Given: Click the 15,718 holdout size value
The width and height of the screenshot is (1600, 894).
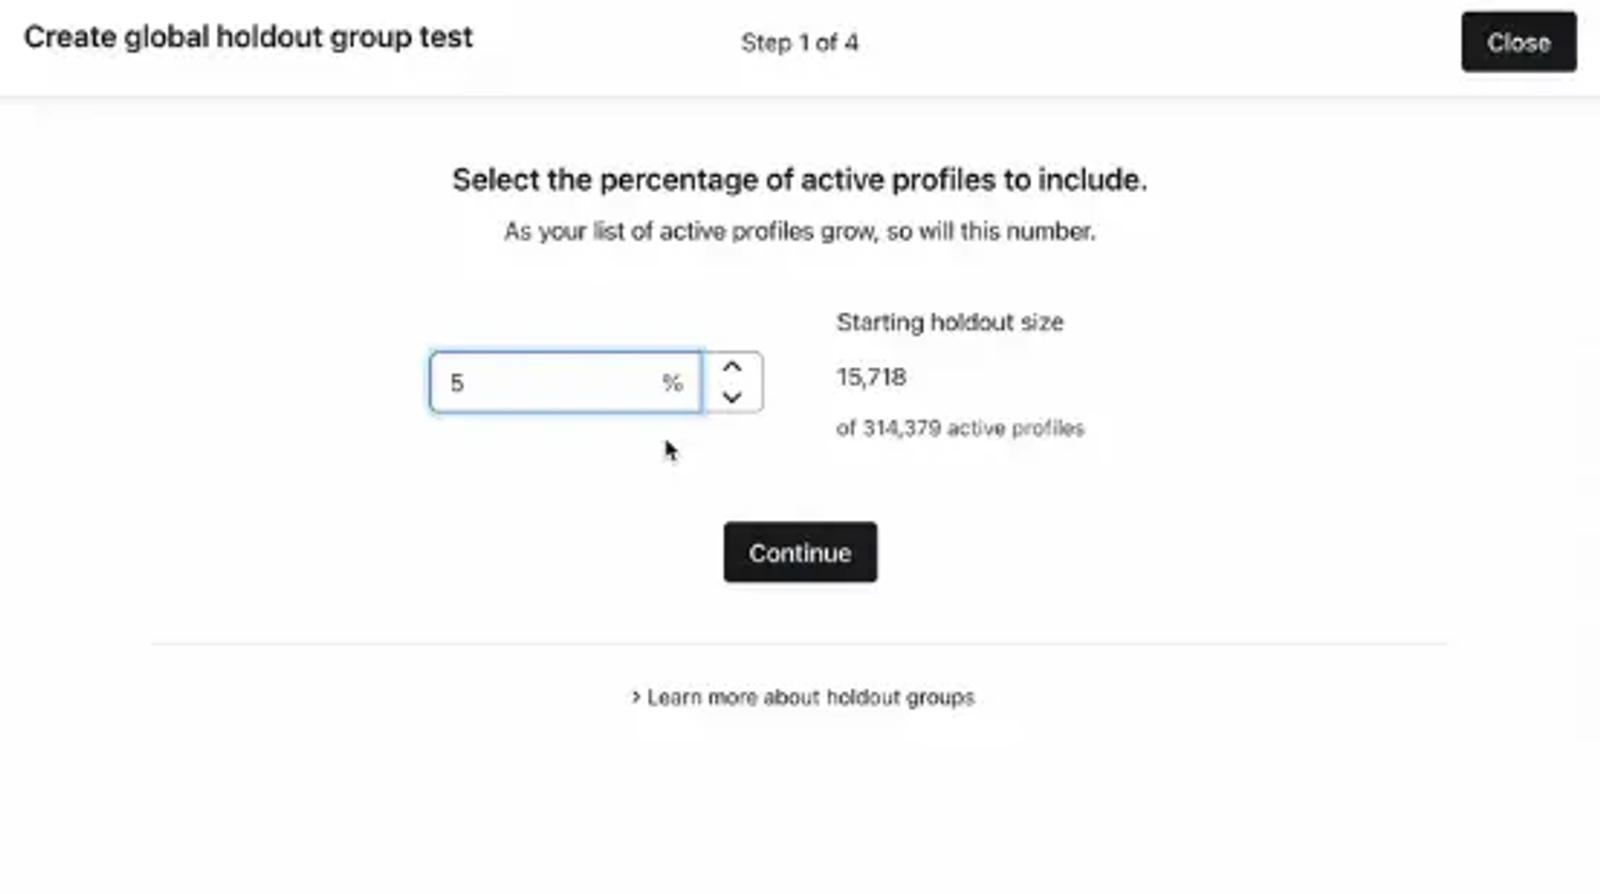Looking at the screenshot, I should coord(872,377).
